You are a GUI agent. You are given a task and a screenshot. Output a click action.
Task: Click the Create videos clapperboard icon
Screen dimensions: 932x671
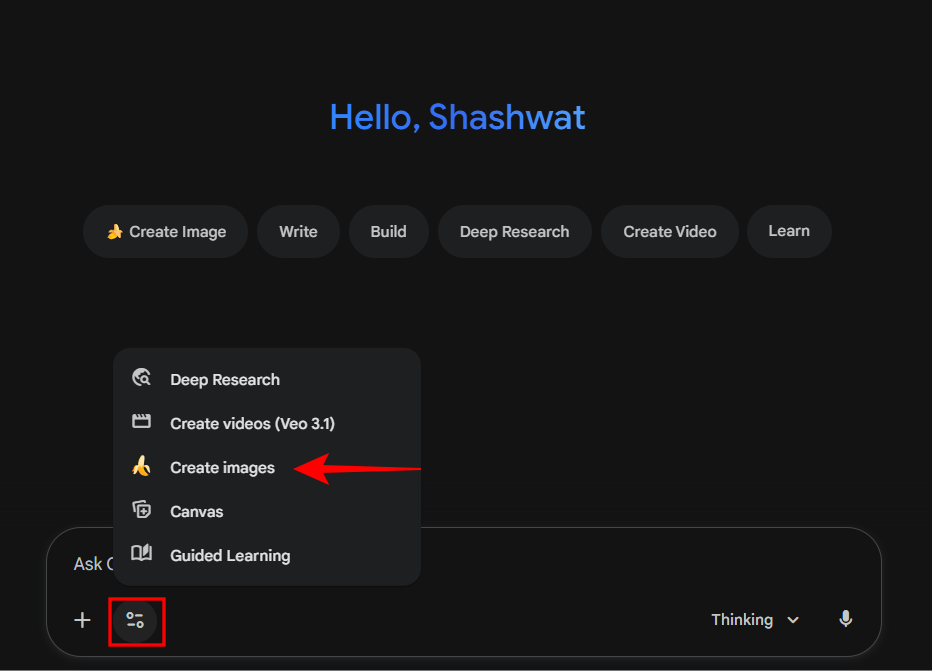[142, 422]
